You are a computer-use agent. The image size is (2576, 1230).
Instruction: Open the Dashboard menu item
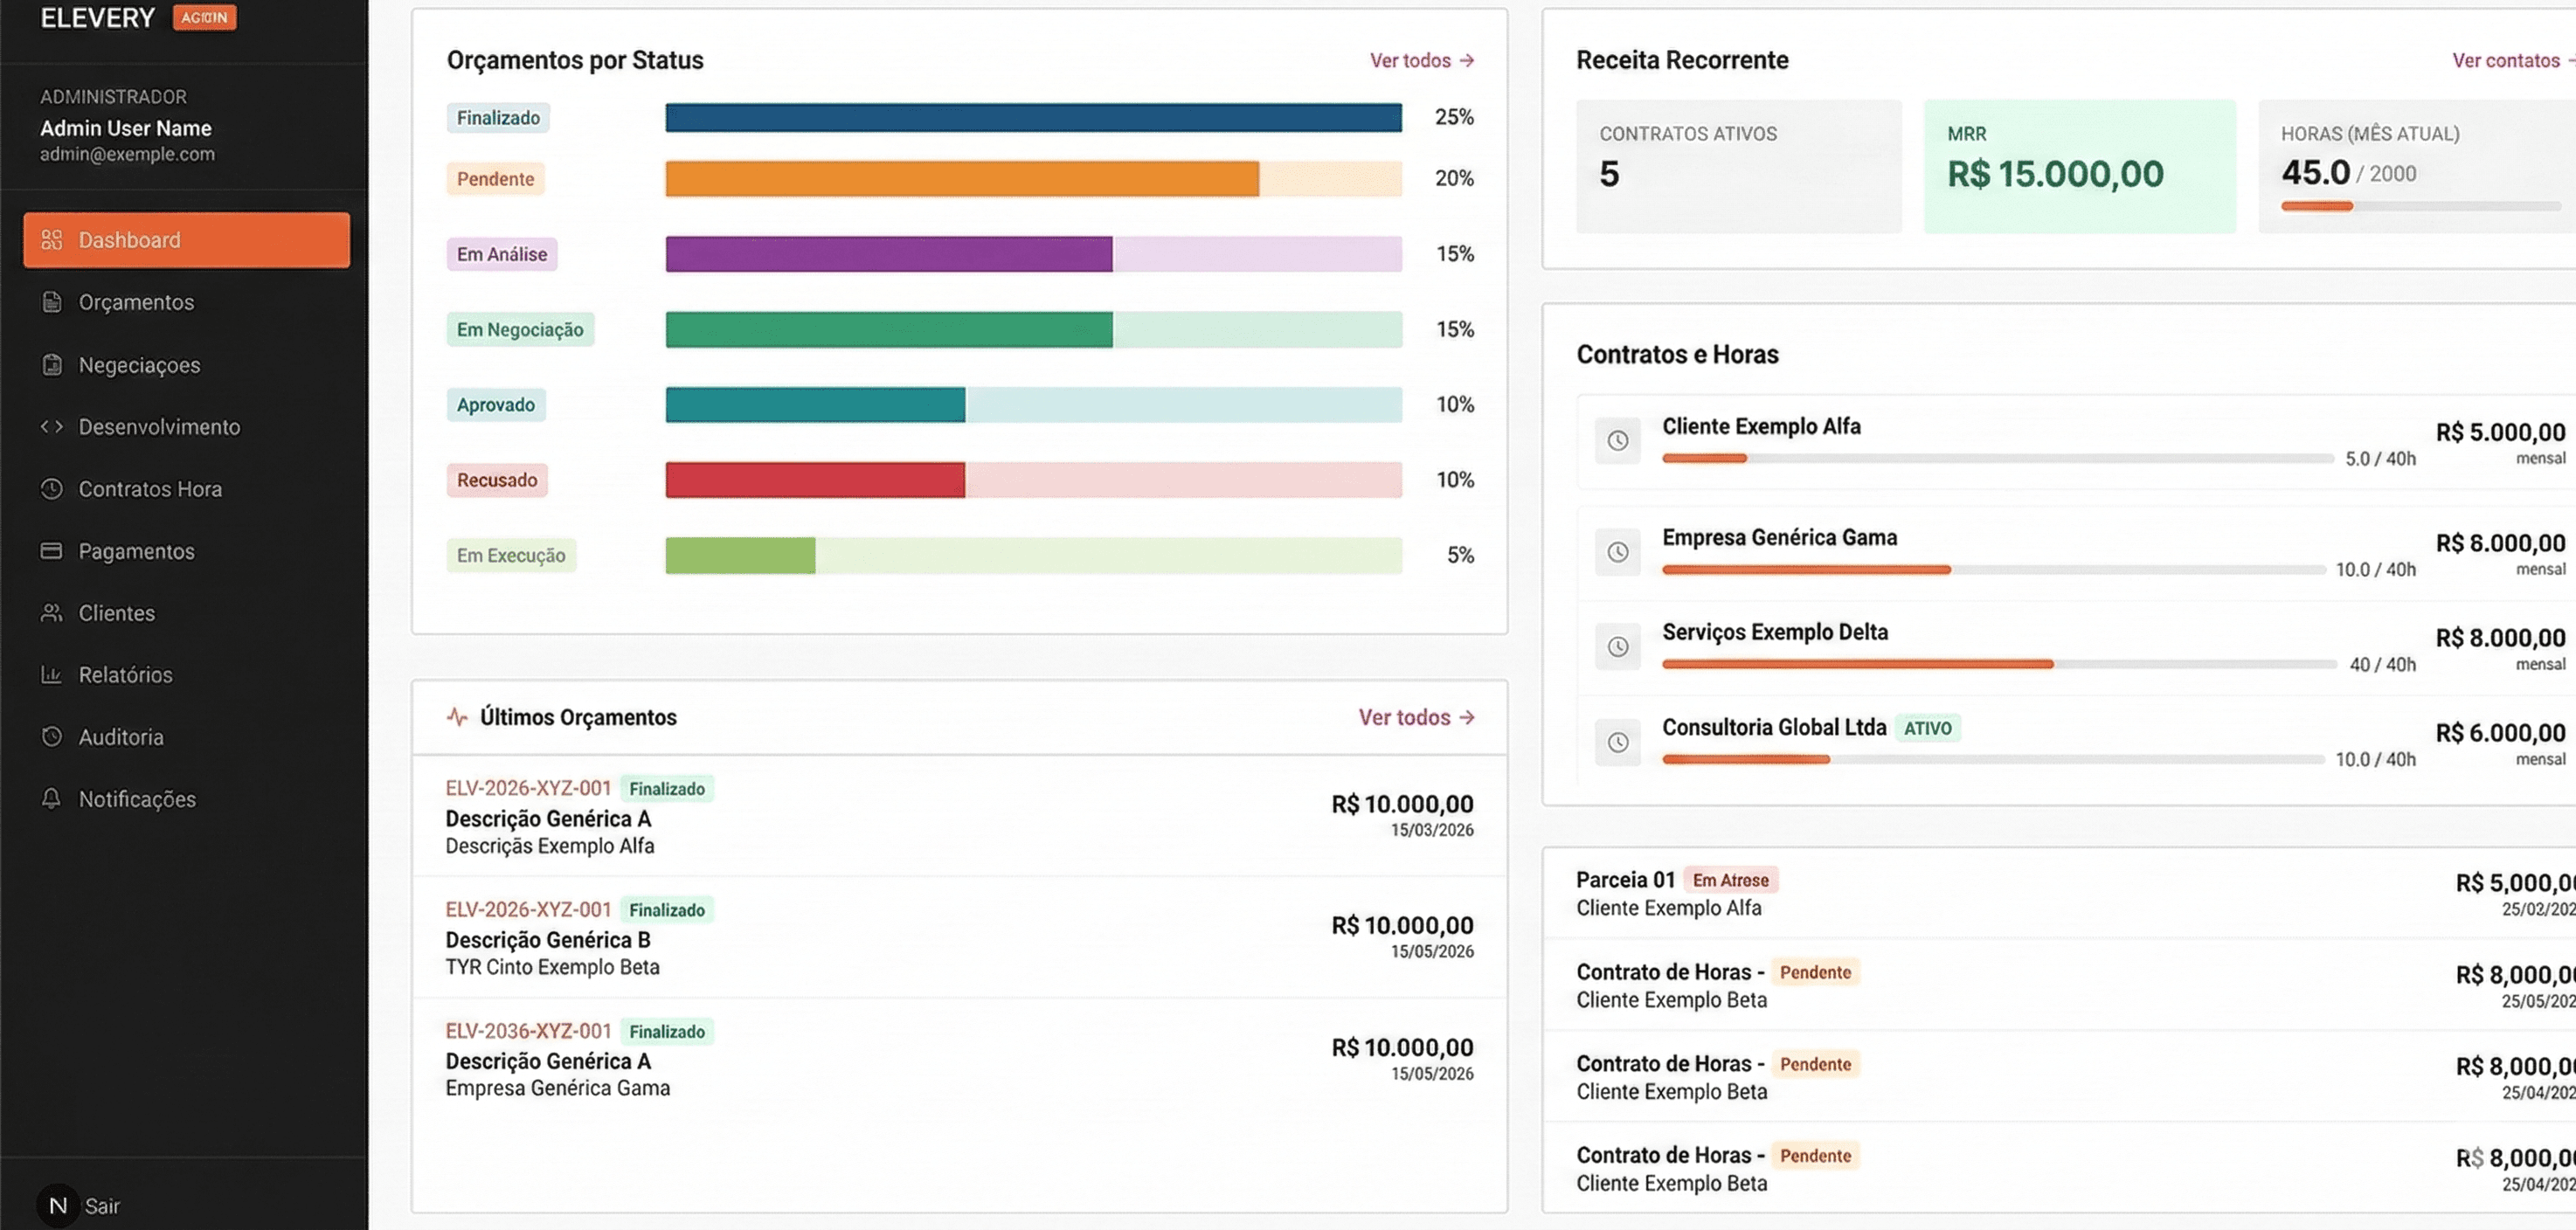click(187, 240)
